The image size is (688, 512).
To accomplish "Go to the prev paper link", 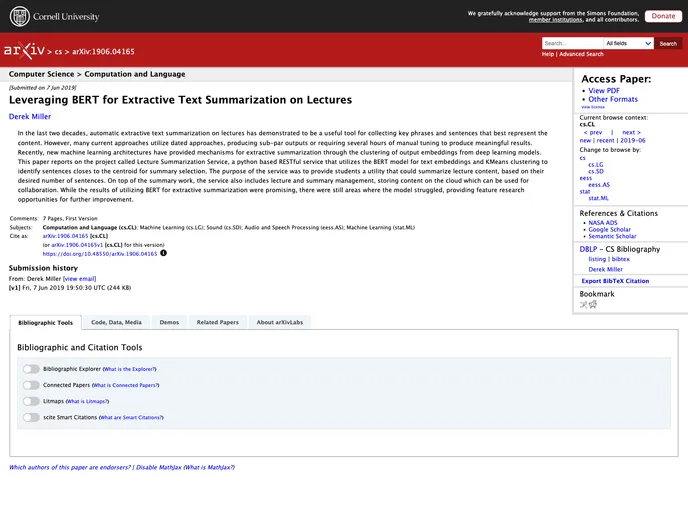I will pos(592,132).
